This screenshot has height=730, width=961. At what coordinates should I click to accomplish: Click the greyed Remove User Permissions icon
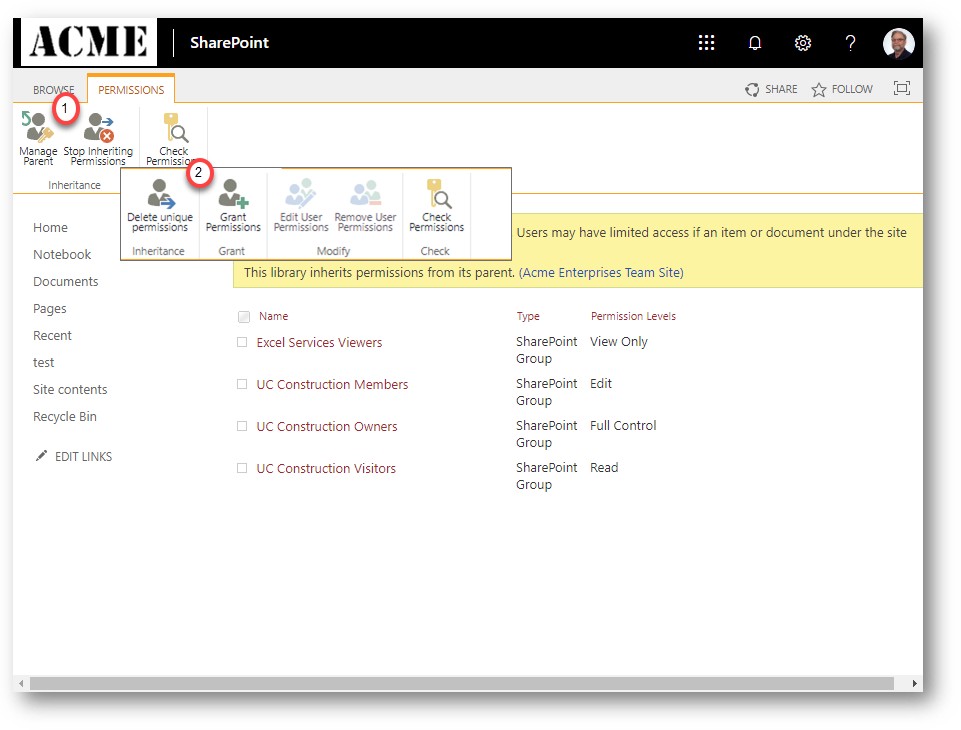tap(365, 206)
